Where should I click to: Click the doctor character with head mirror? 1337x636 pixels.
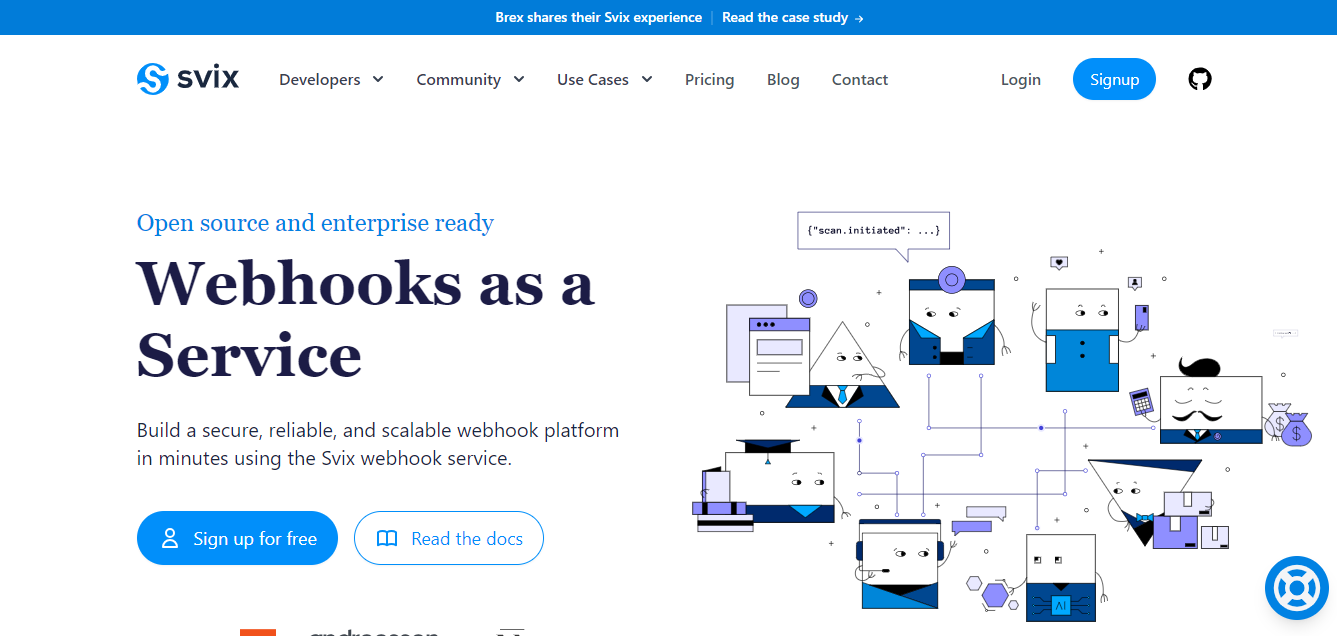pos(952,316)
